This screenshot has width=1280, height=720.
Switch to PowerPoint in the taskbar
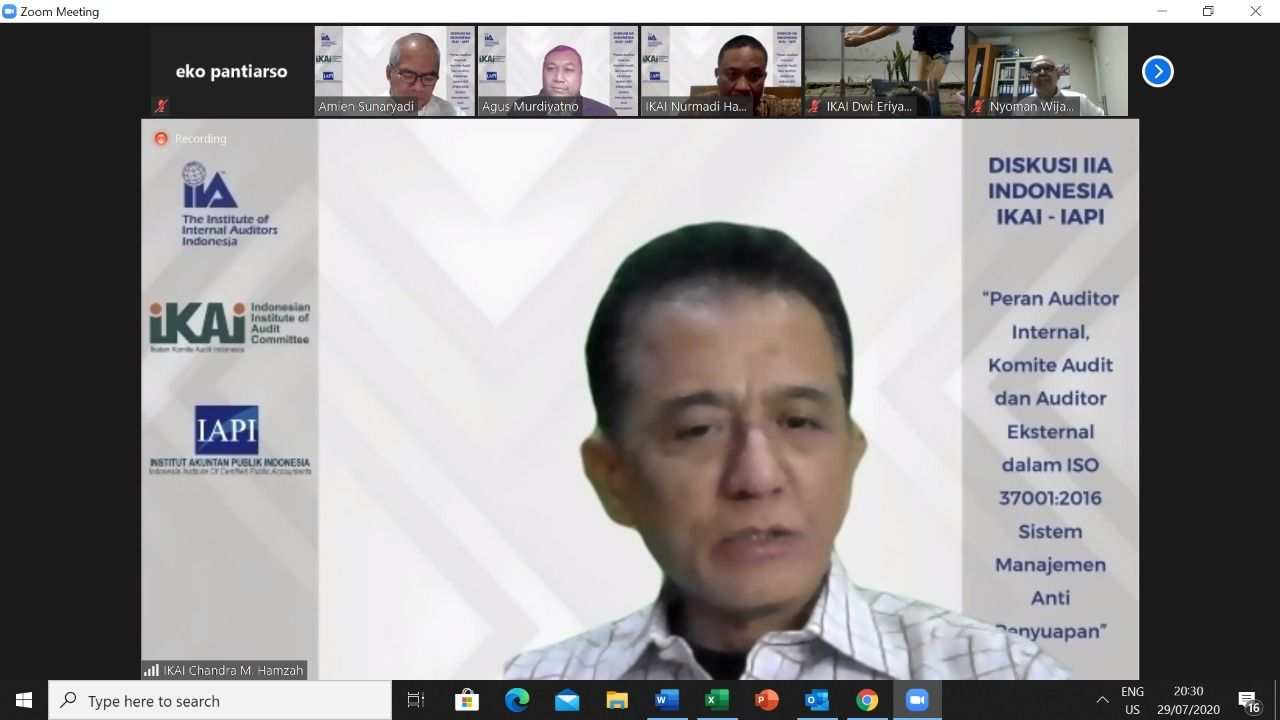[x=767, y=700]
